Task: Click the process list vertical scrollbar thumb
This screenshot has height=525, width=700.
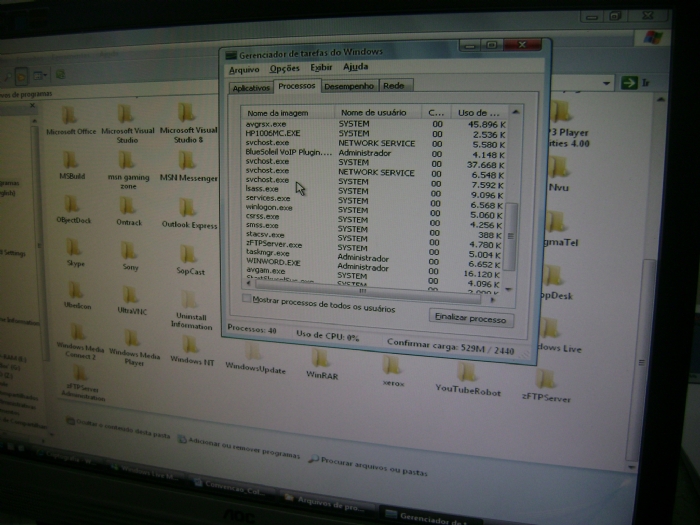Action: (x=511, y=236)
